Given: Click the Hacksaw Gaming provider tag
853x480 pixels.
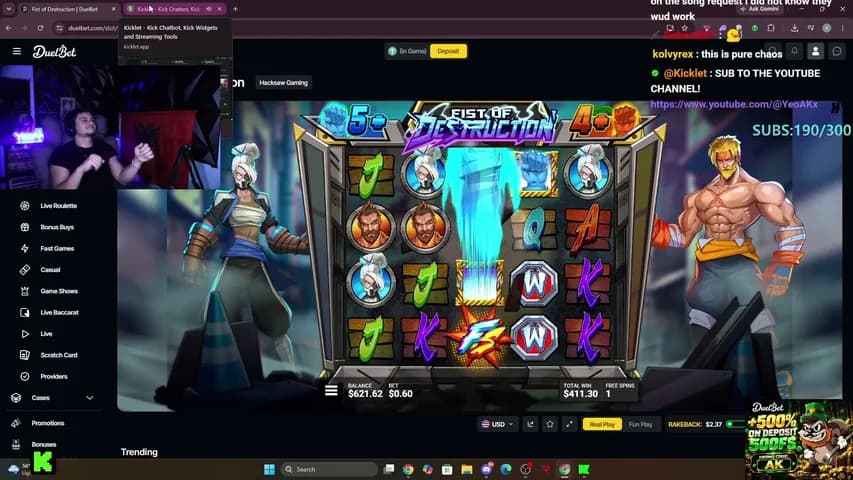Looking at the screenshot, I should 283,83.
